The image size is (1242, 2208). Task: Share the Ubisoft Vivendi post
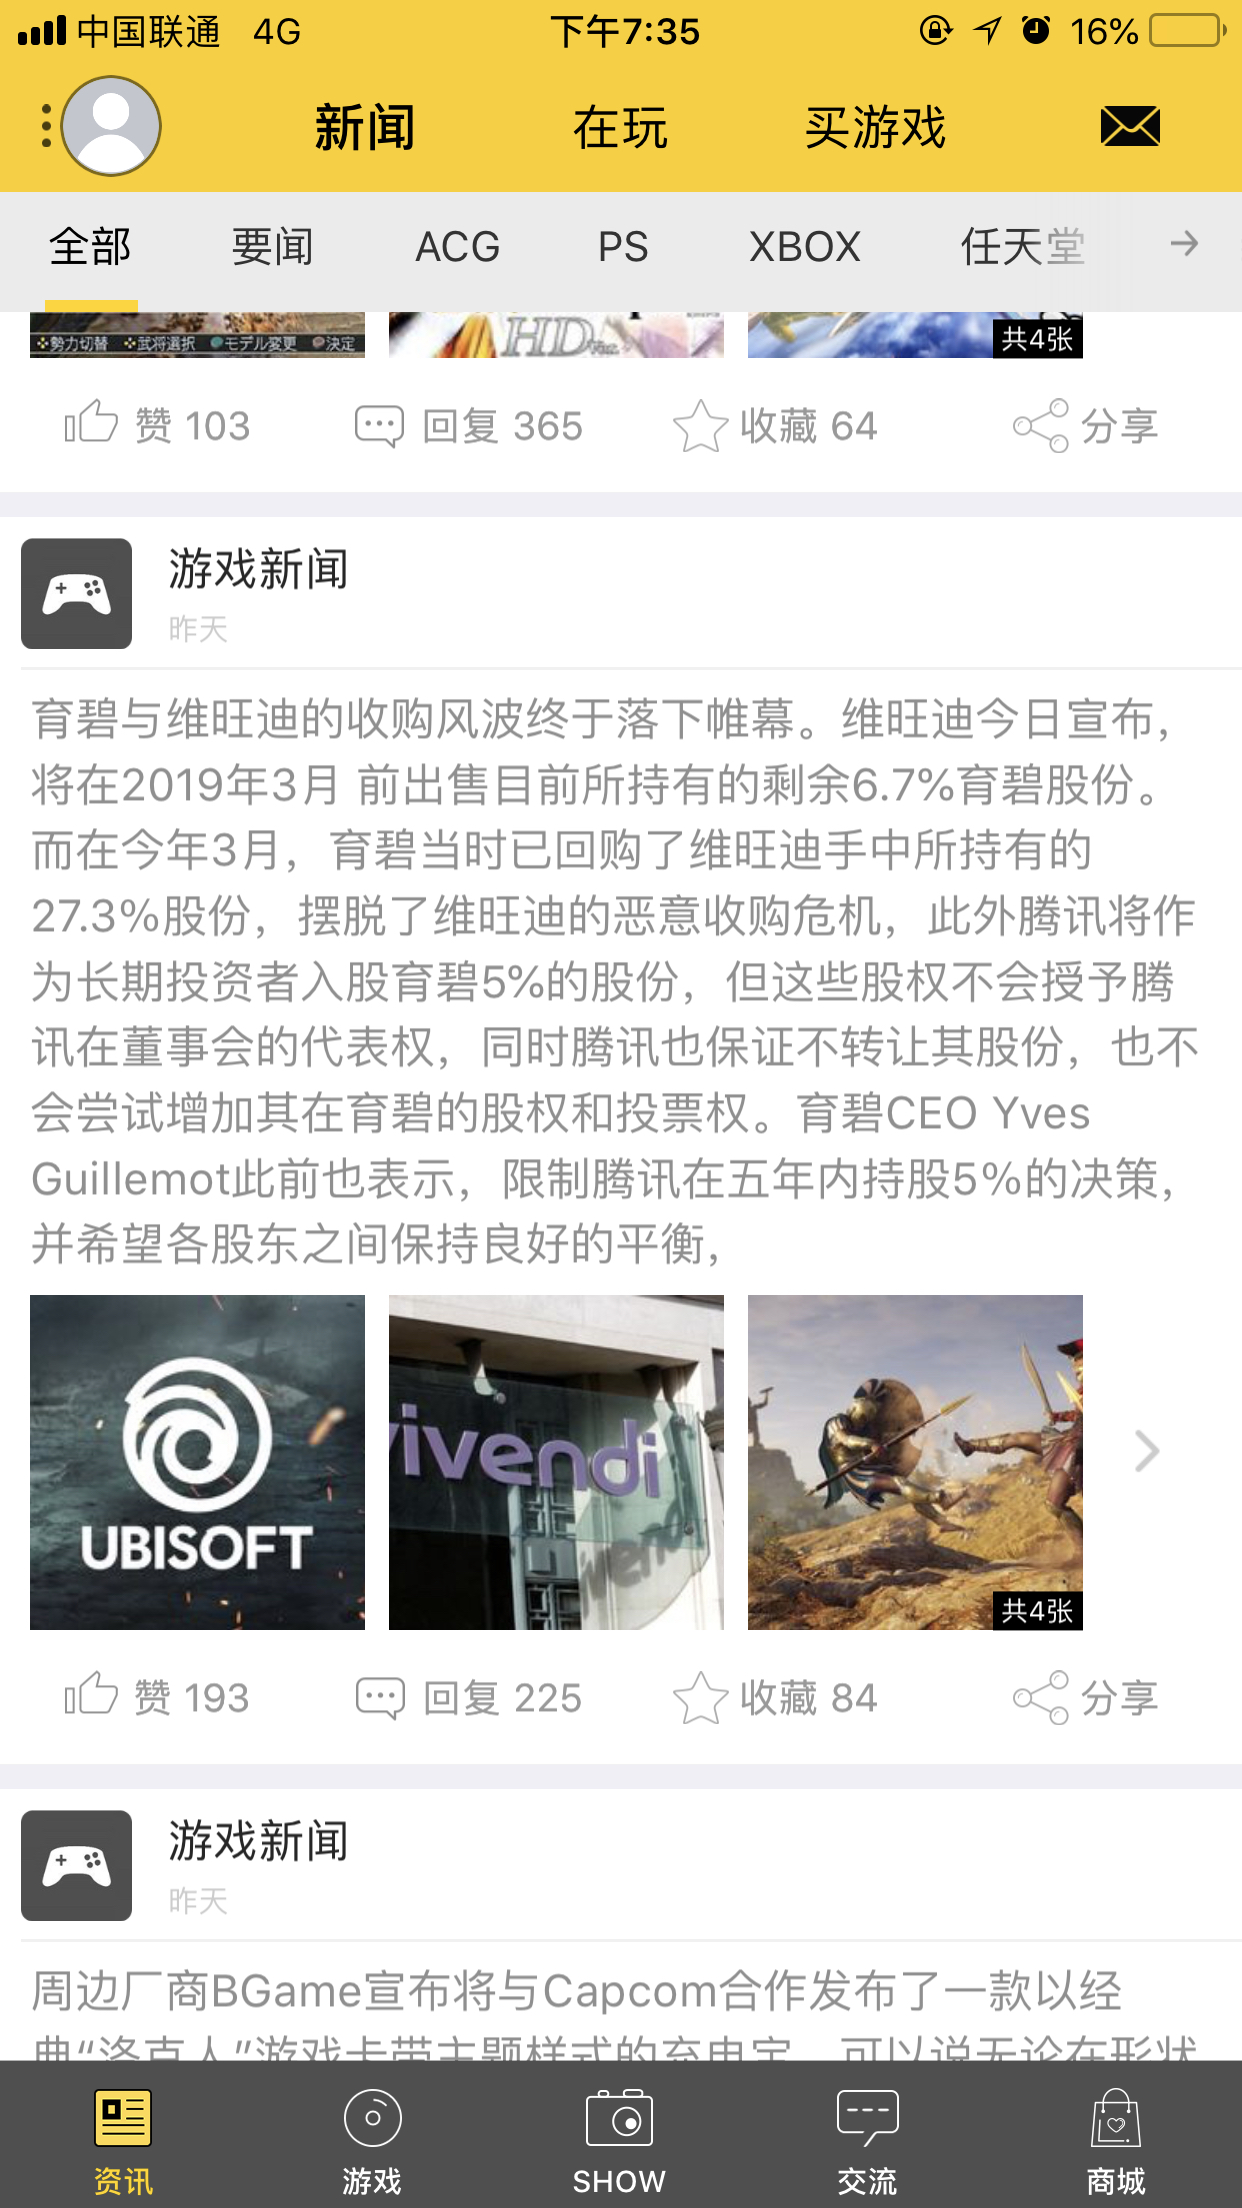(x=1085, y=1698)
